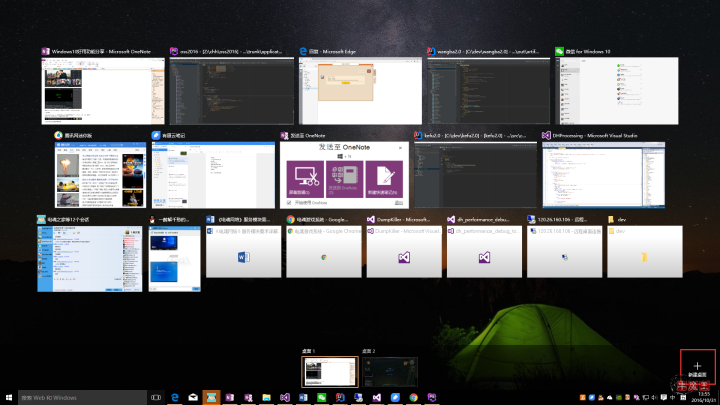Select the Microsoft OneNote window thumbnail
Viewport: 720px width, 405px height.
point(103,90)
